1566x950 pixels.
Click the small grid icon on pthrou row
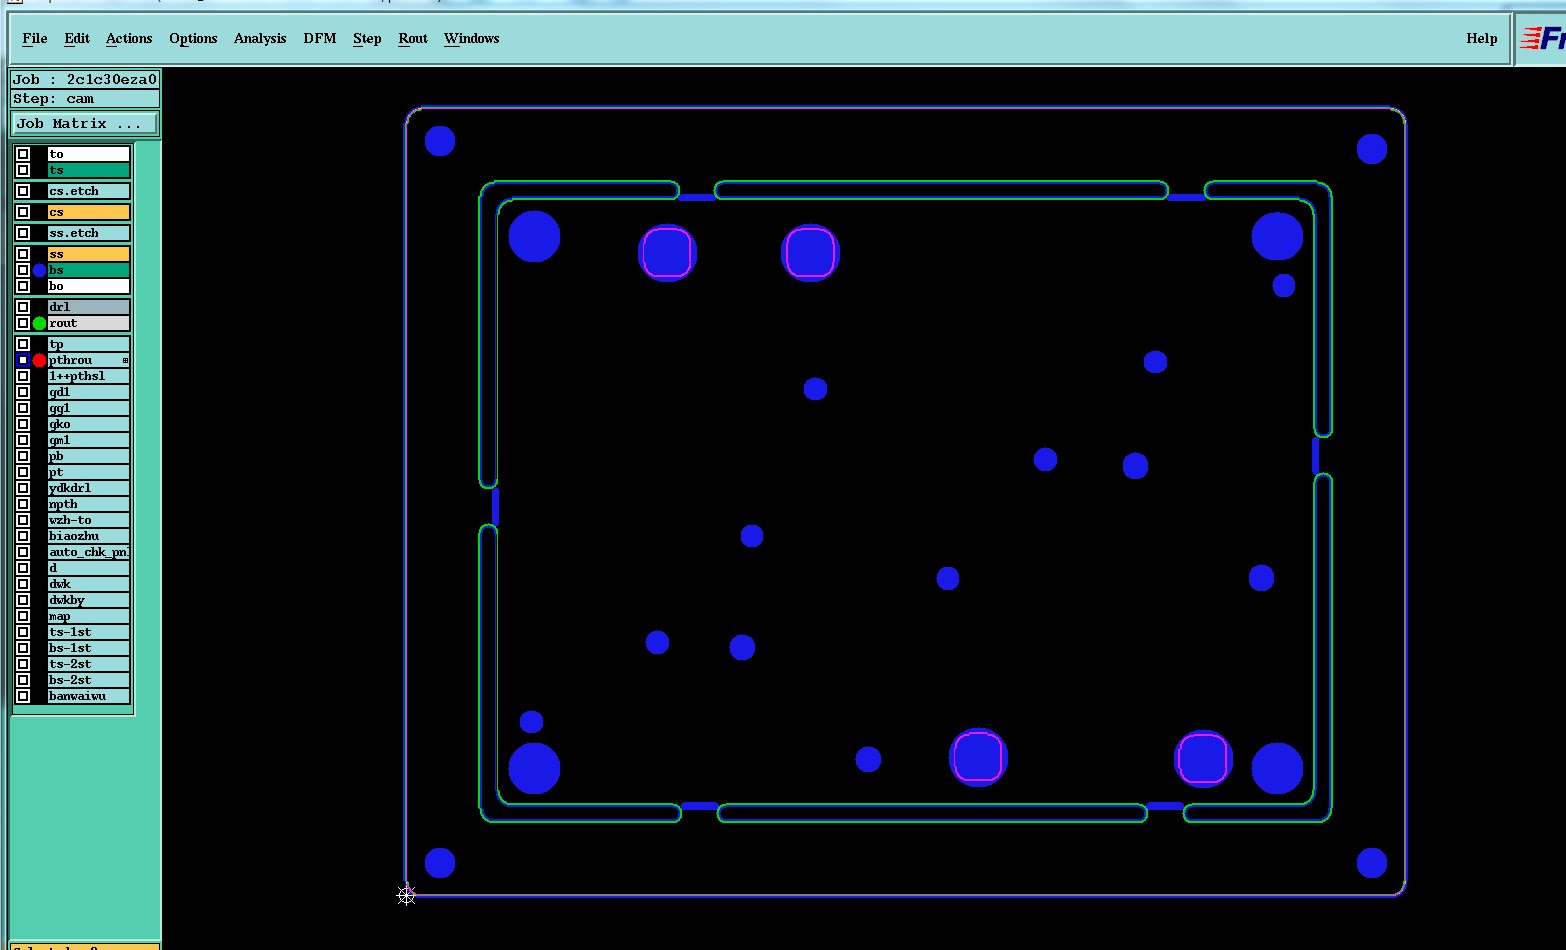pyautogui.click(x=125, y=360)
